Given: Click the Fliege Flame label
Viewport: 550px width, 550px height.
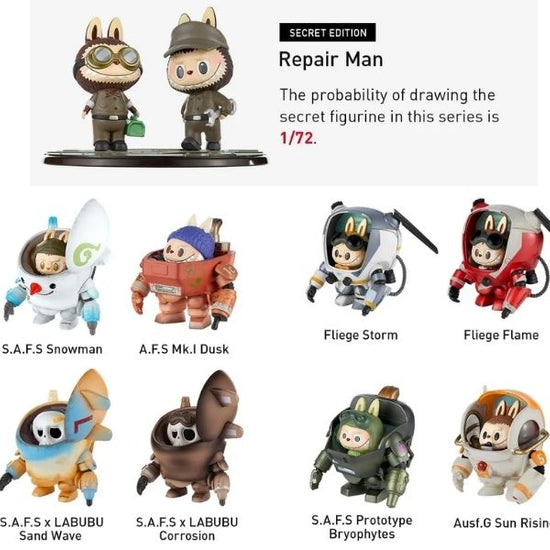Looking at the screenshot, I should pyautogui.click(x=501, y=335).
